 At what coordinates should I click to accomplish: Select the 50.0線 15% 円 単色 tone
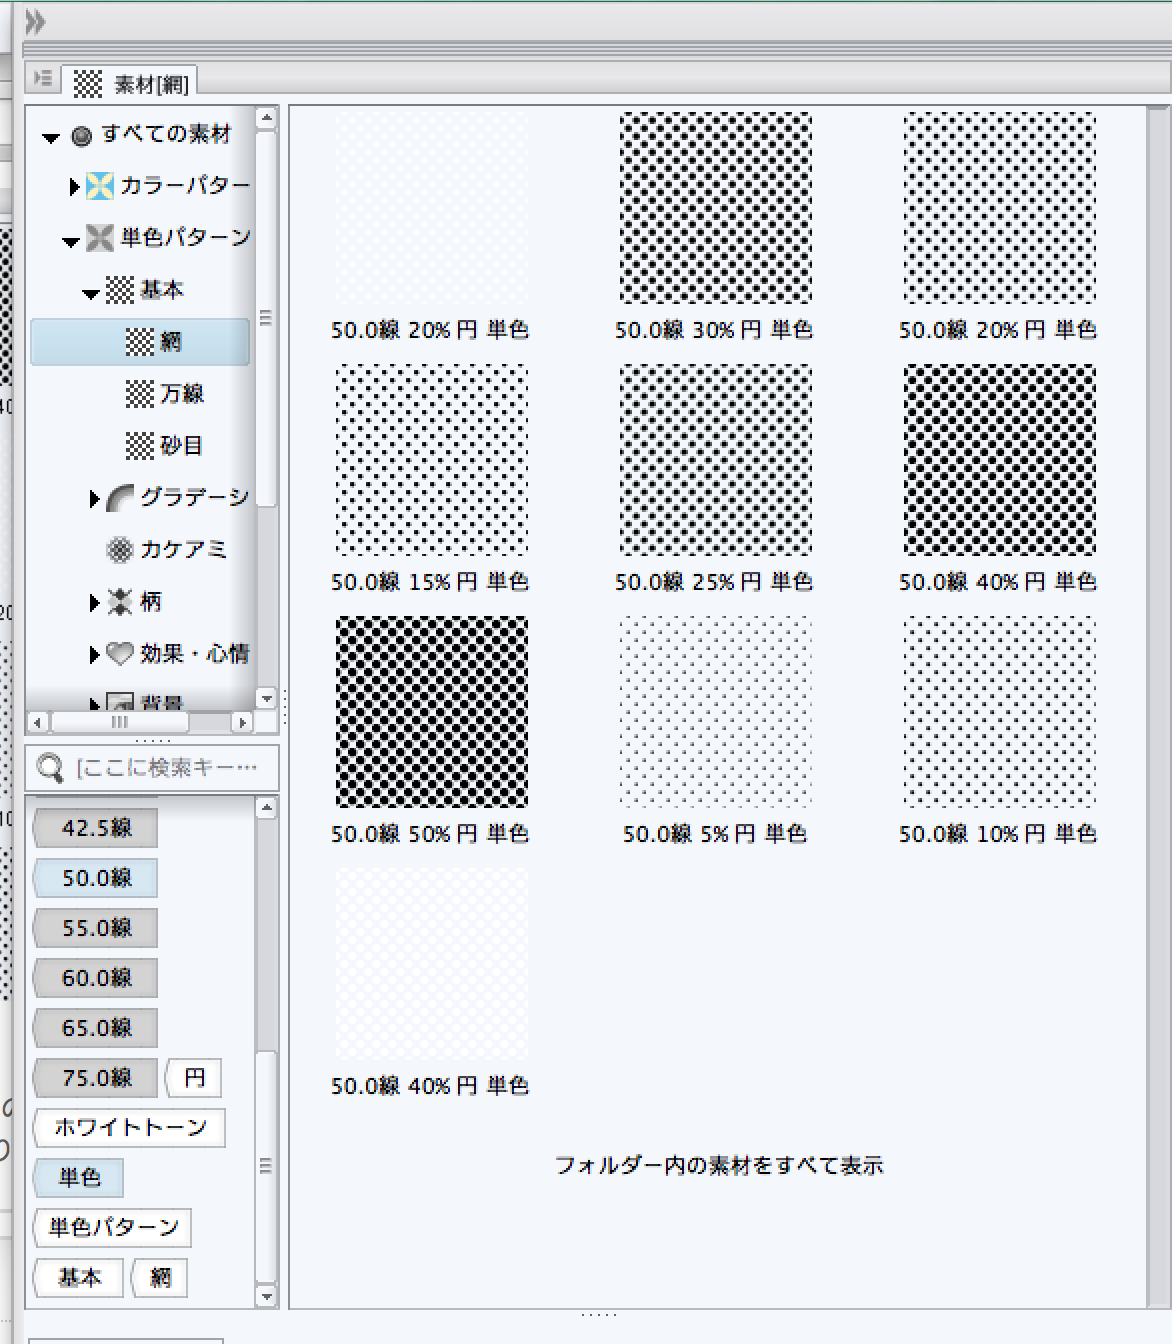pos(431,460)
